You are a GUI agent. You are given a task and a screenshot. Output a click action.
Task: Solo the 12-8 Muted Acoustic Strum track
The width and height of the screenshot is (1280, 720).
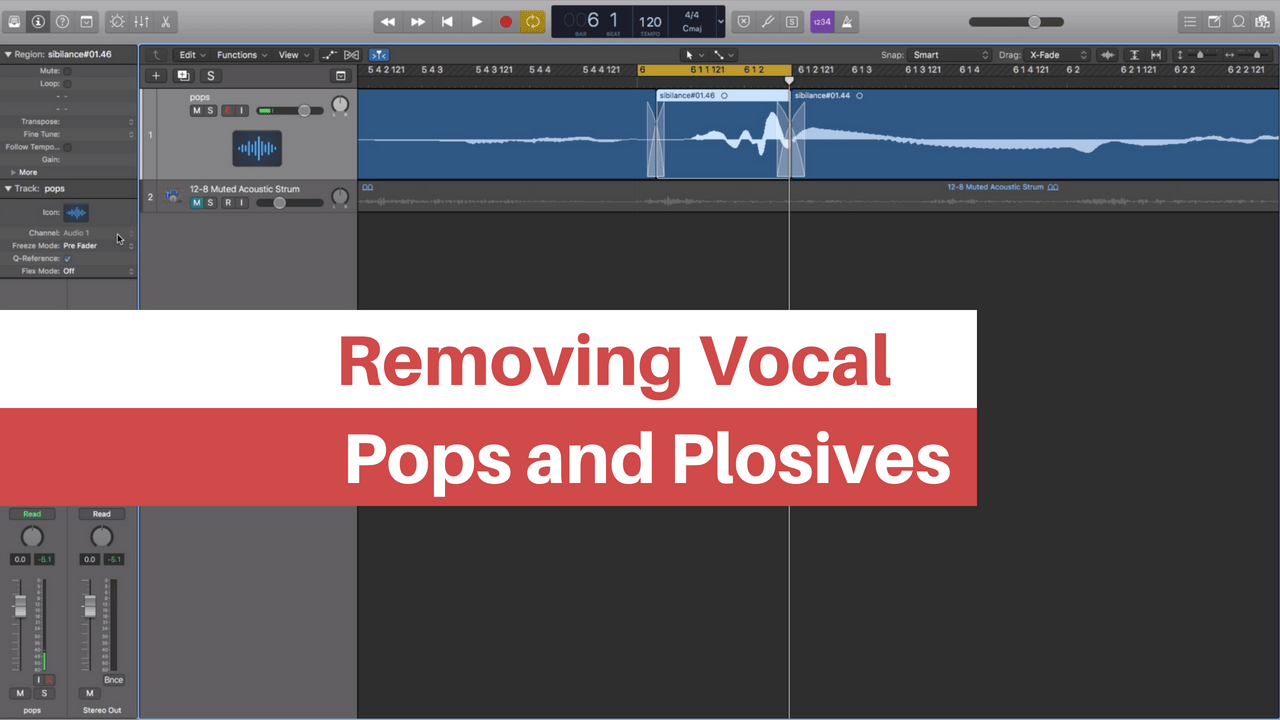click(211, 202)
